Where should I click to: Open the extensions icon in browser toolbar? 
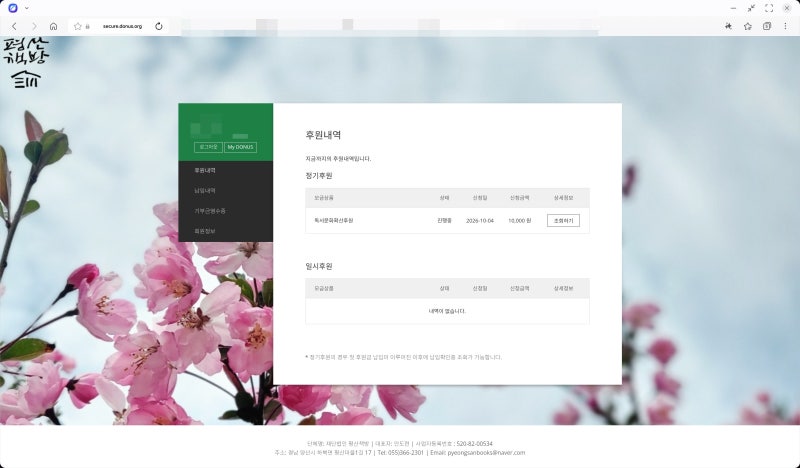(x=728, y=26)
